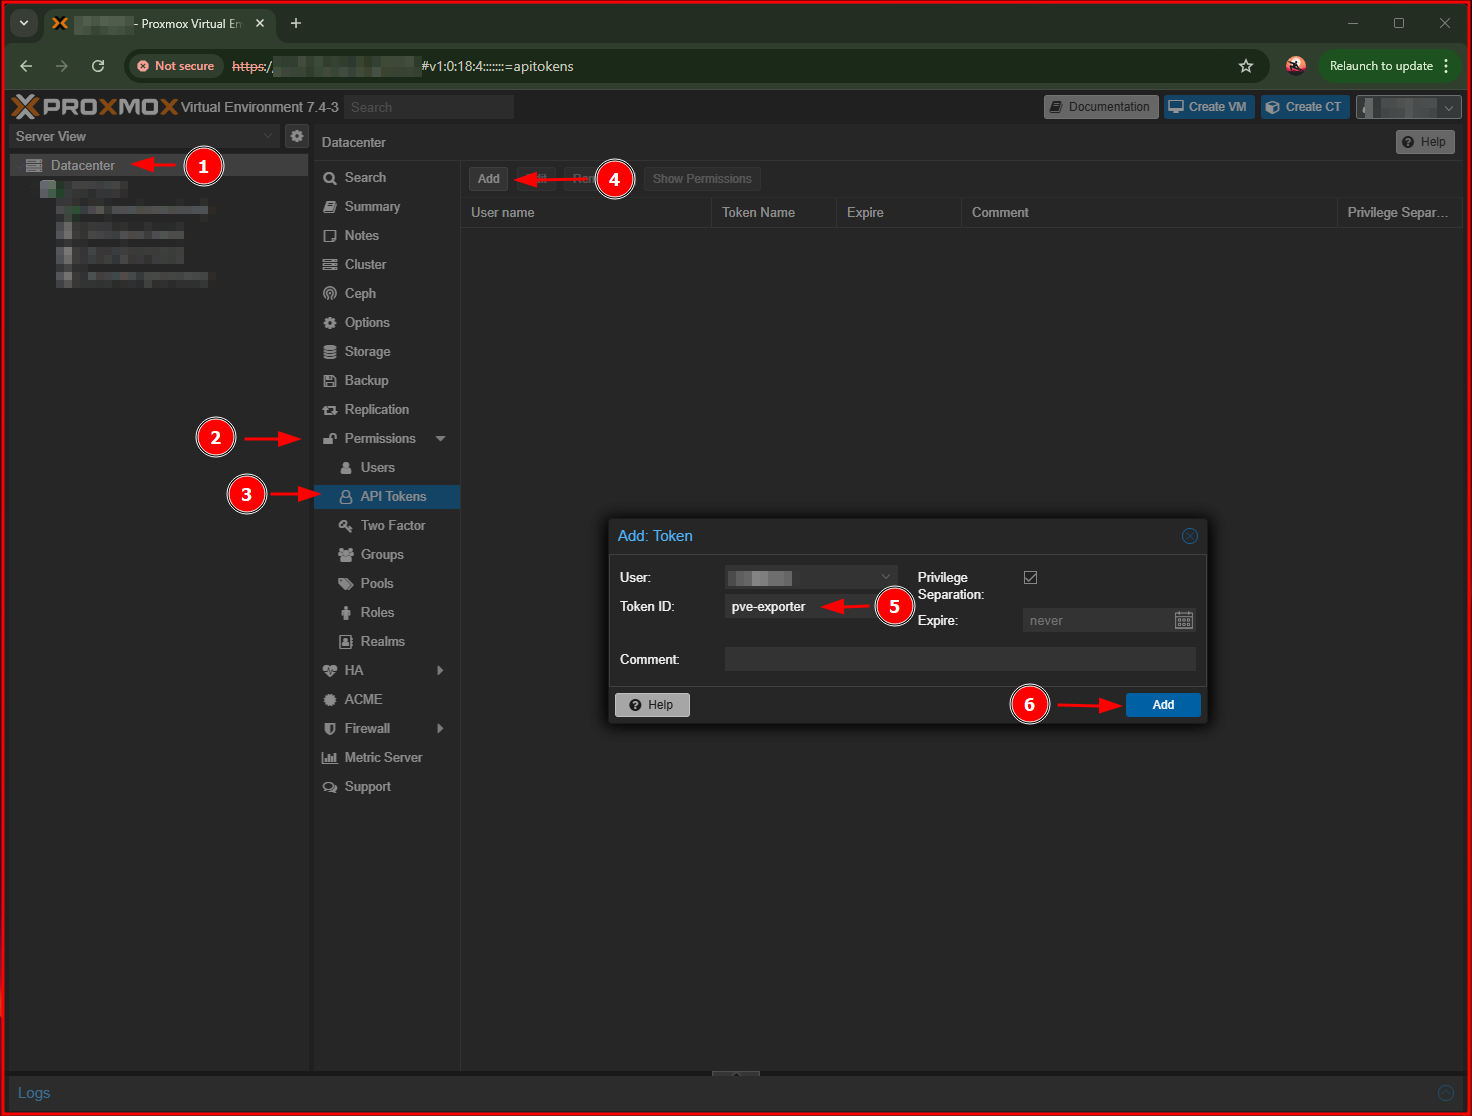Sort by Privilege Separation column header
1472x1116 pixels.
tap(1399, 212)
